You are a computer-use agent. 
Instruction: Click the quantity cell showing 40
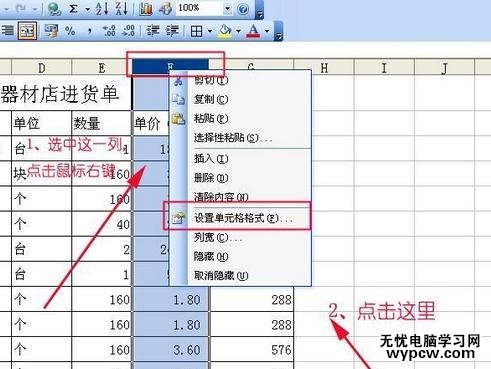(x=102, y=224)
